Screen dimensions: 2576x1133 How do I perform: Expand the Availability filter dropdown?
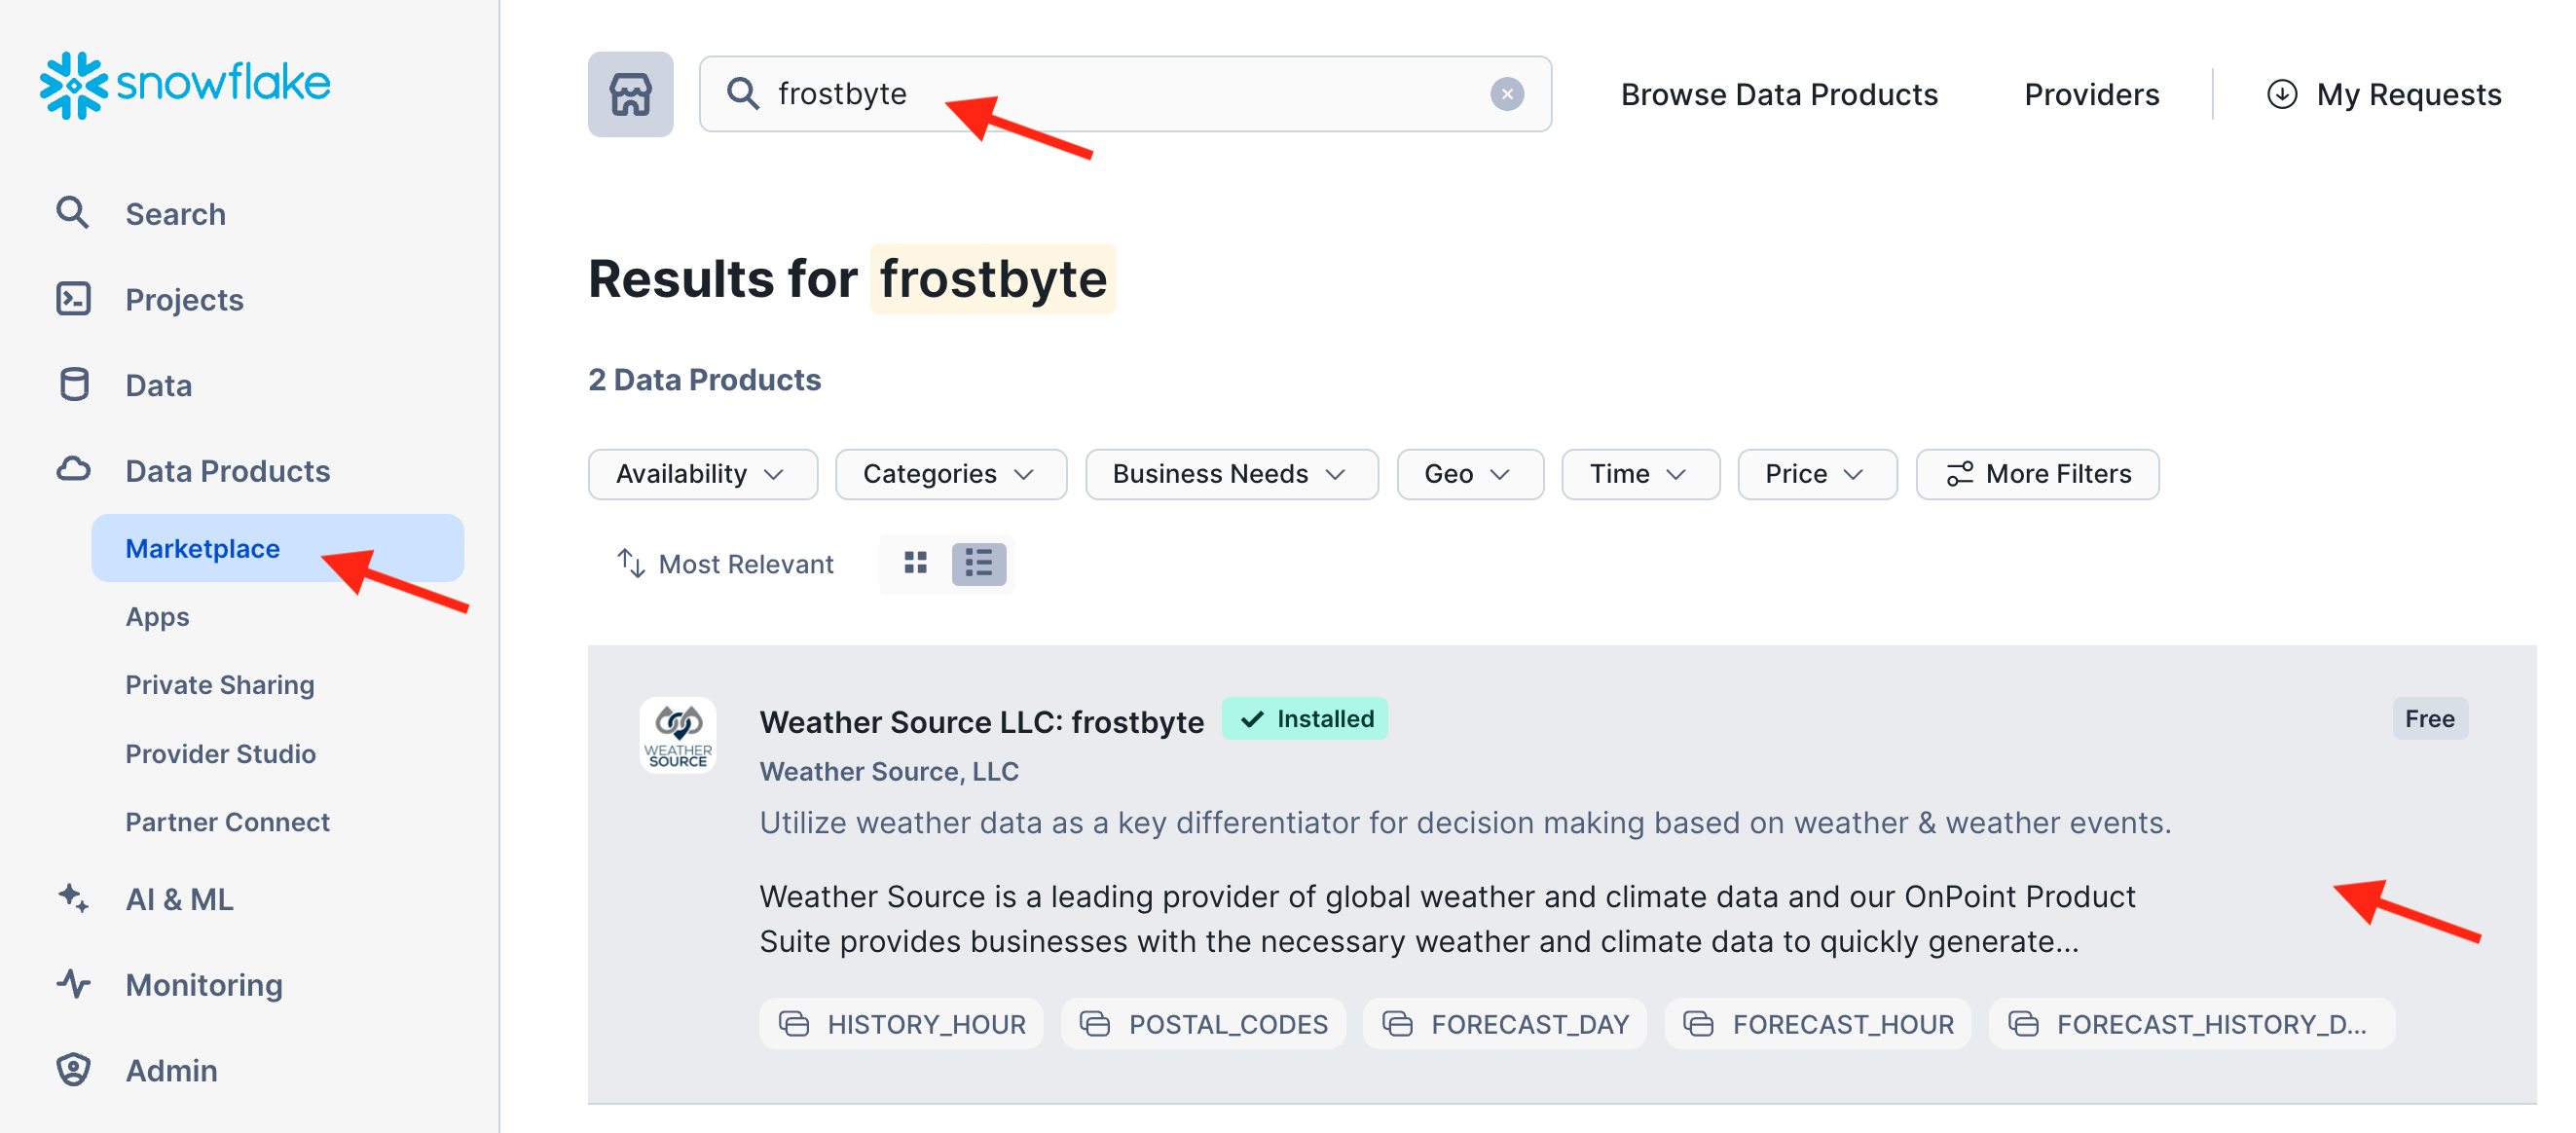click(702, 474)
